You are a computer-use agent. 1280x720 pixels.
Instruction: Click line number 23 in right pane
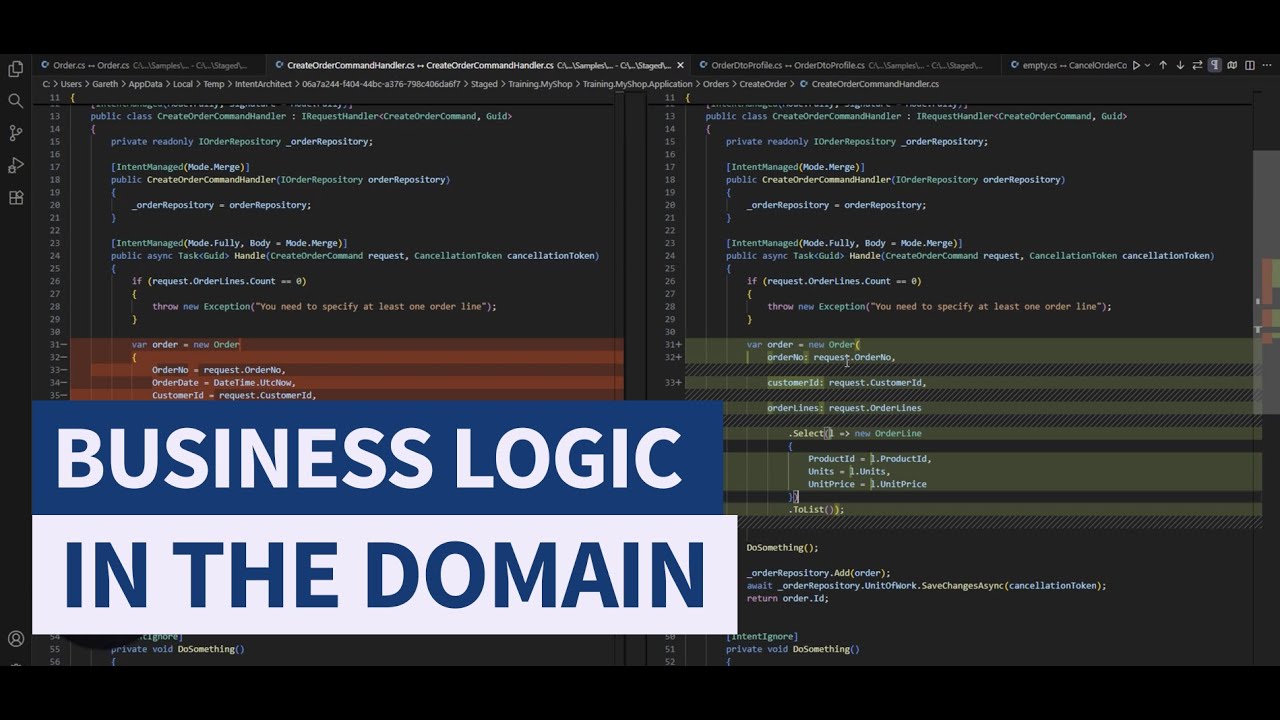click(x=670, y=243)
